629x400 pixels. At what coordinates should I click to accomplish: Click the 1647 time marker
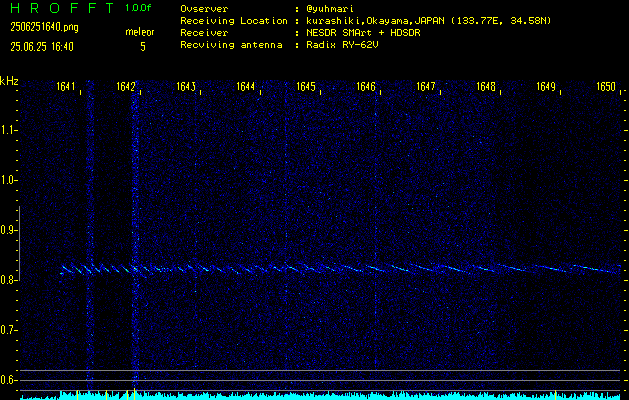coord(426,87)
